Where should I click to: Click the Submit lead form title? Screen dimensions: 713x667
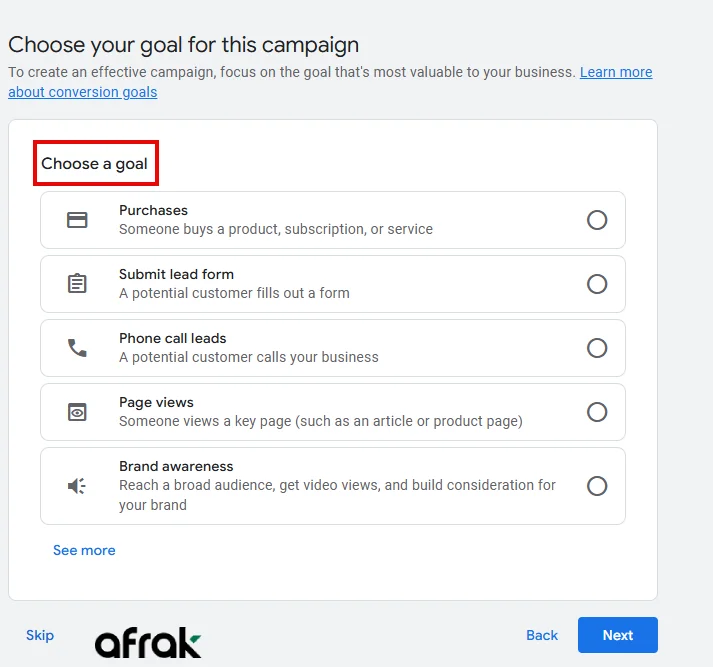click(176, 274)
